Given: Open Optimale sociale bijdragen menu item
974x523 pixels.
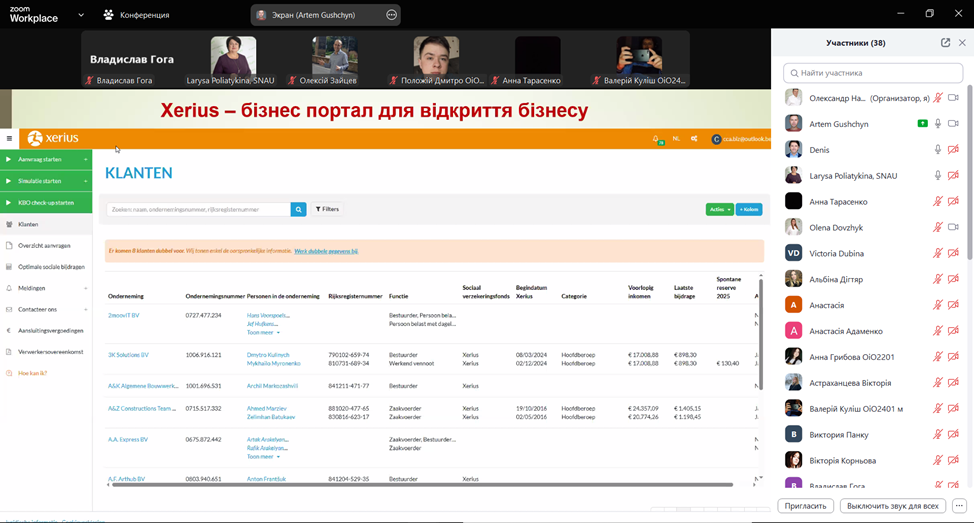Looking at the screenshot, I should (52, 266).
